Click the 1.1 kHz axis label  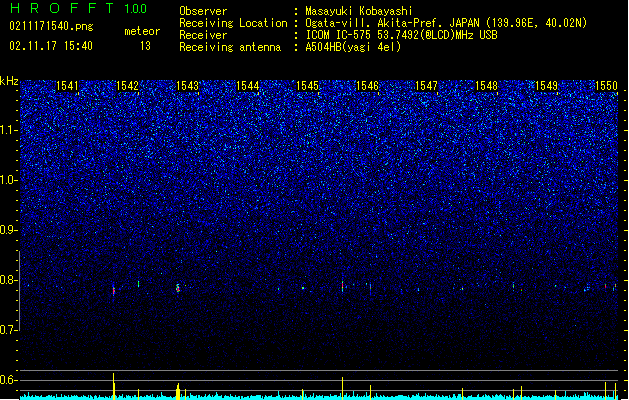click(x=8, y=130)
